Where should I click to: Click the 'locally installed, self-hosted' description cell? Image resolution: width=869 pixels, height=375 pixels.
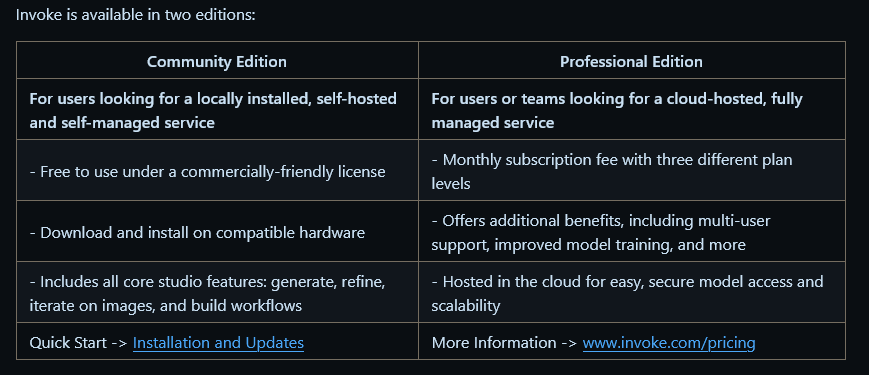tap(217, 110)
